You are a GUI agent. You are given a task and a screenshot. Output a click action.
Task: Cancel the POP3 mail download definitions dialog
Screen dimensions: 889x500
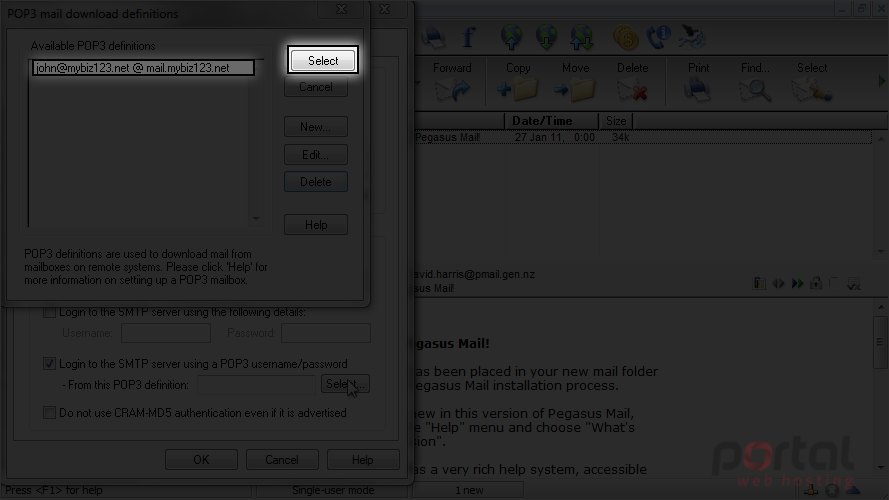coord(316,87)
